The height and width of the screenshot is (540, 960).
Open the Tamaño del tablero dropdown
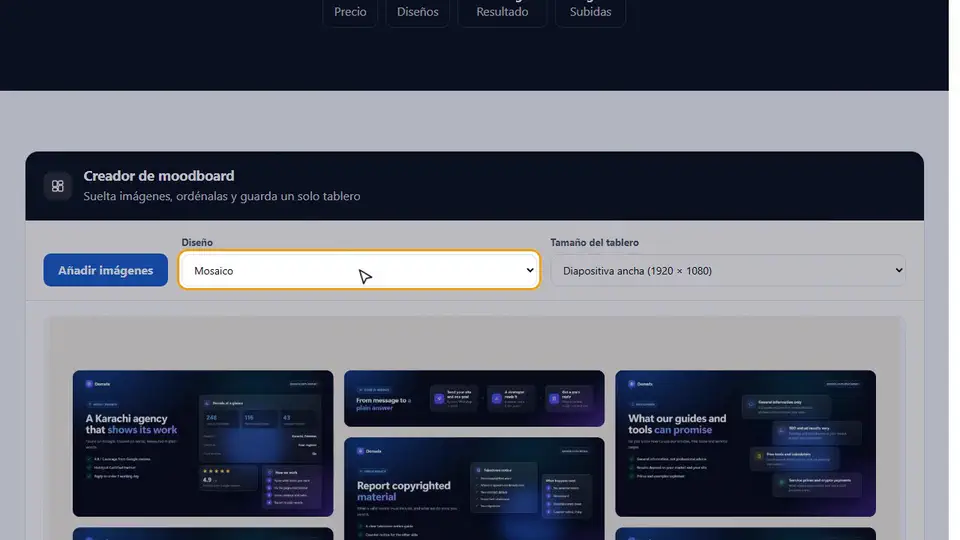coord(728,270)
